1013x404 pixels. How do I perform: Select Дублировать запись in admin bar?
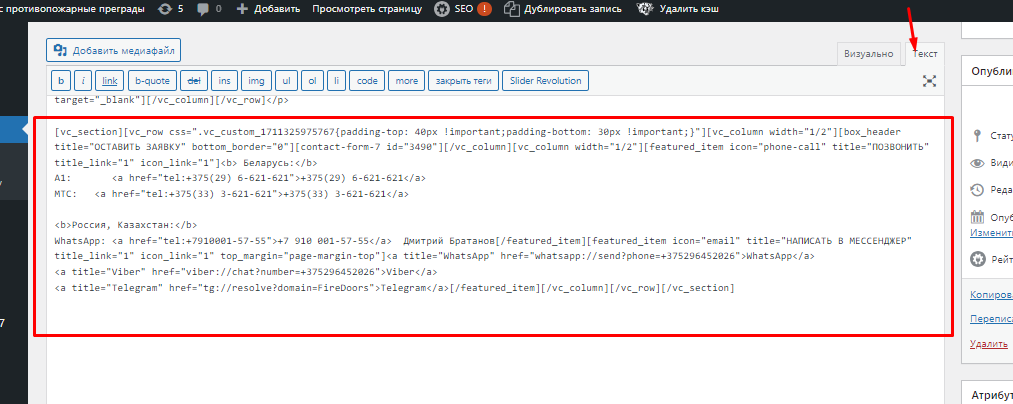573,9
